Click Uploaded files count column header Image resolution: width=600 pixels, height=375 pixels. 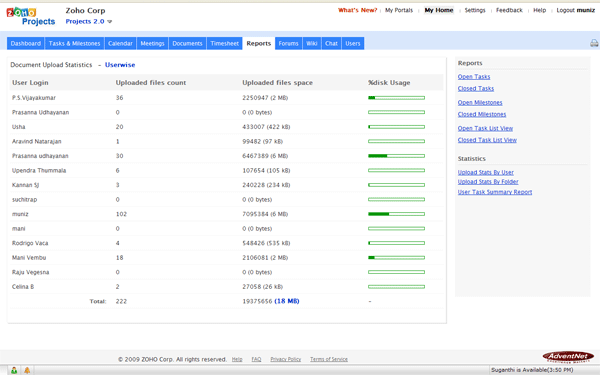click(151, 83)
